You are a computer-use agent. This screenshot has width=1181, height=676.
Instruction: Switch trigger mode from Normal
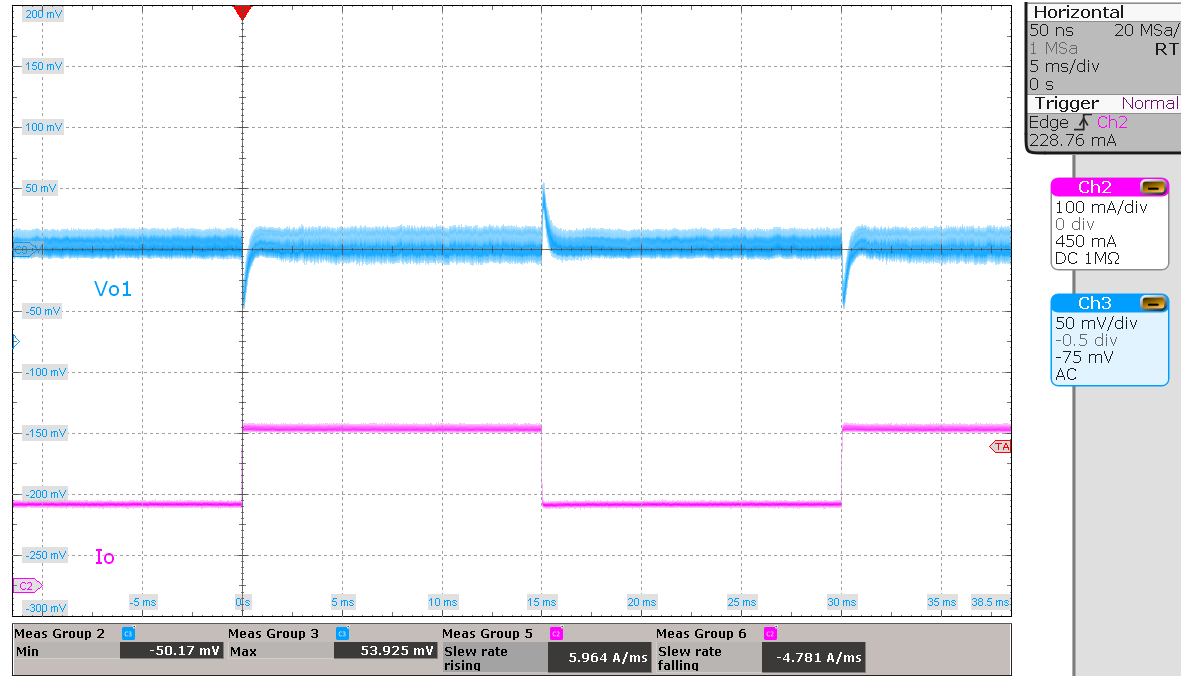point(1148,103)
